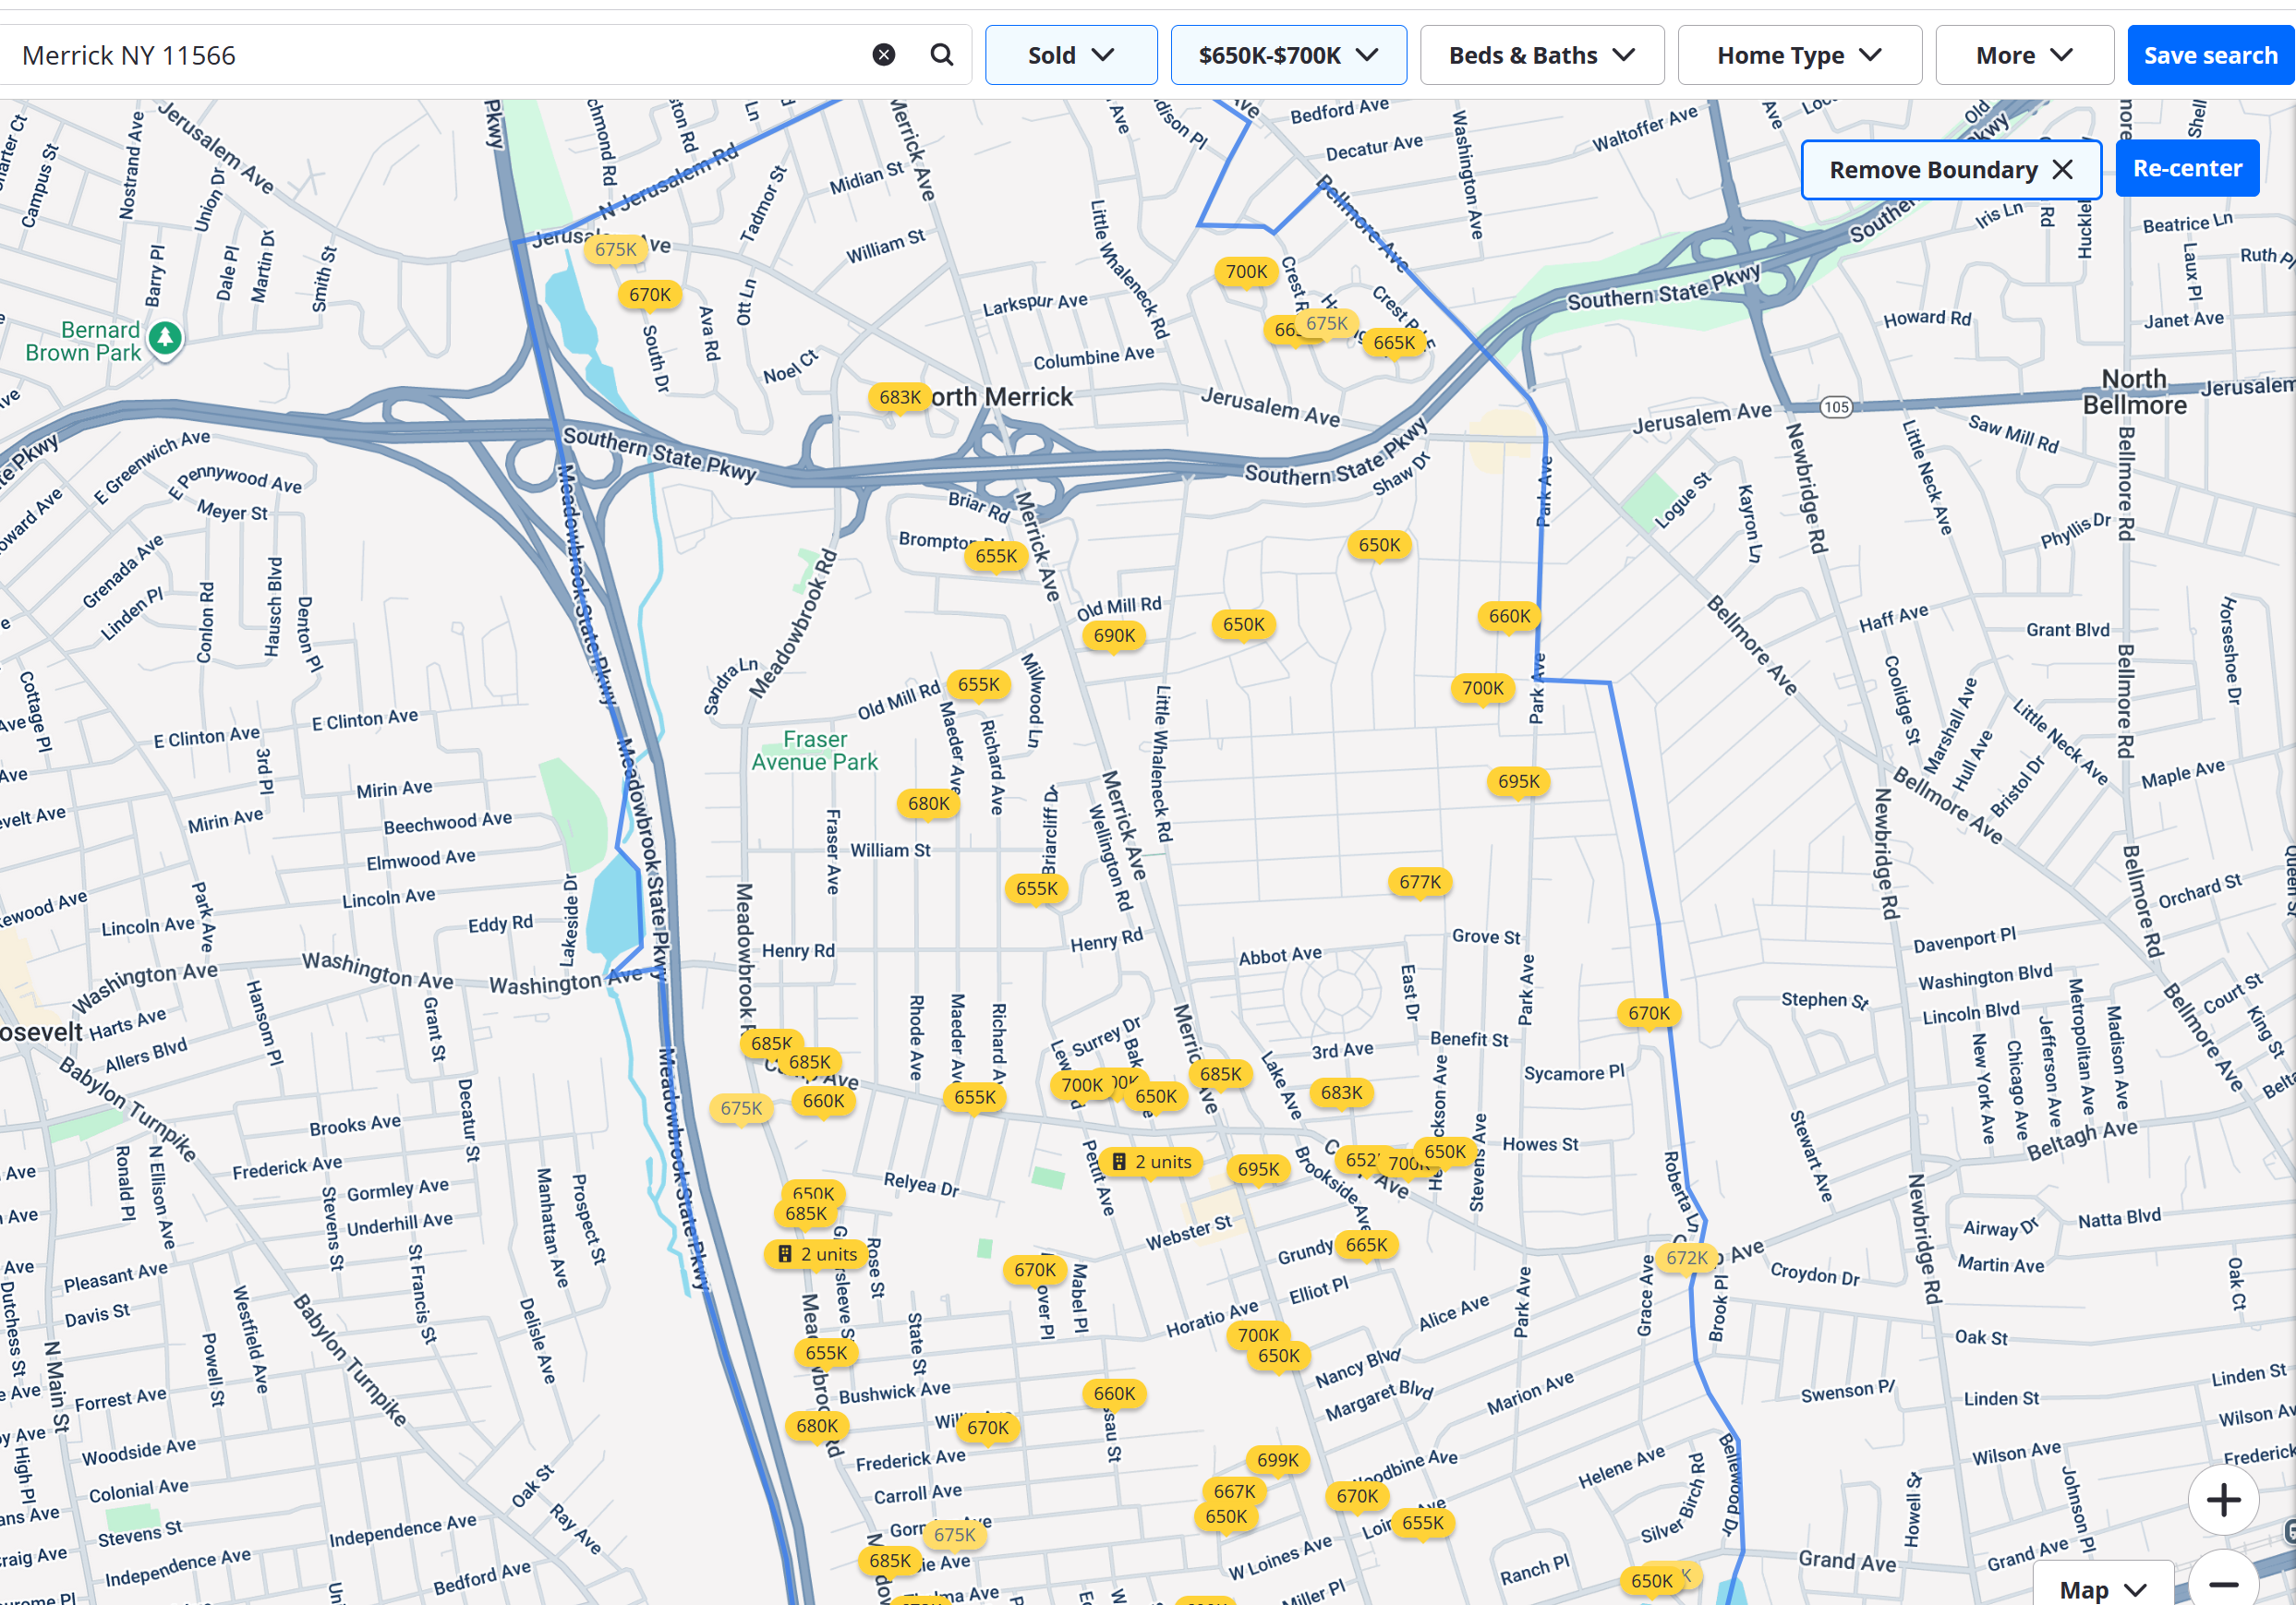
Task: Expand the Sold status dropdown
Action: pos(1070,55)
